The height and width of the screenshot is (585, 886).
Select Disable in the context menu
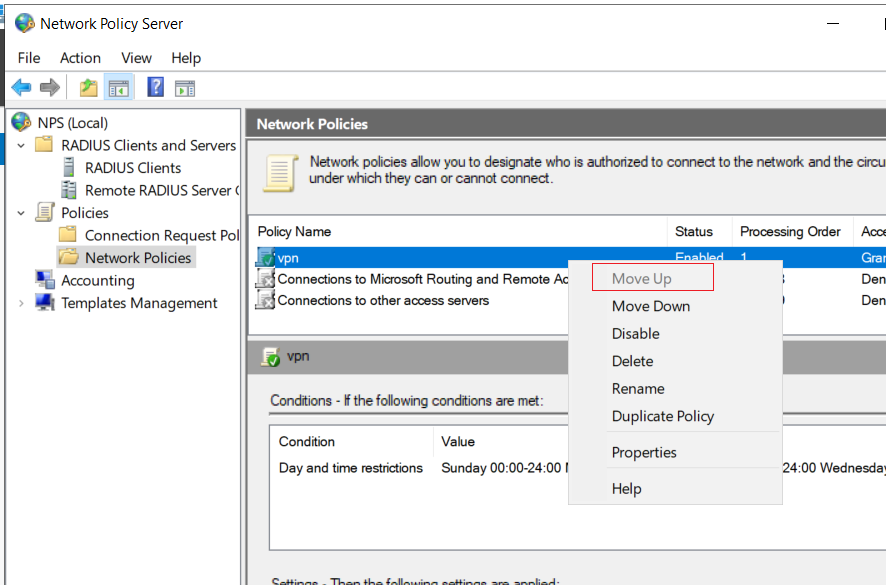pos(636,333)
